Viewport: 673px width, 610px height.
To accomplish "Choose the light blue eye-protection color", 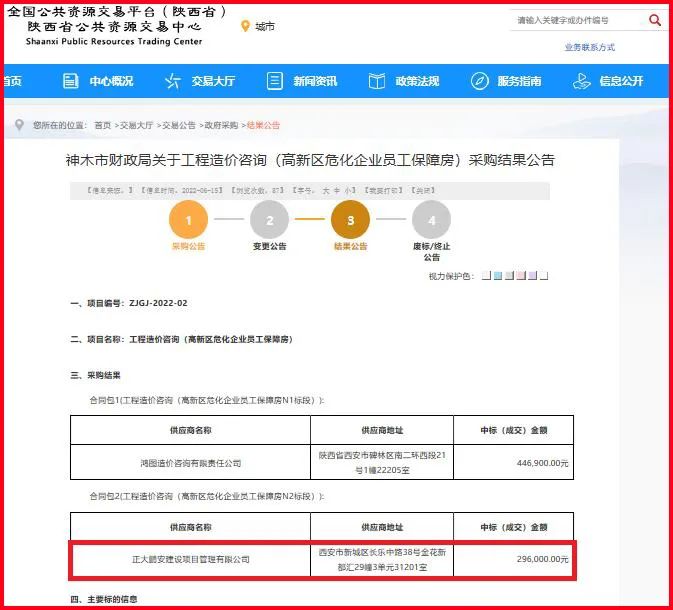I will tap(498, 275).
